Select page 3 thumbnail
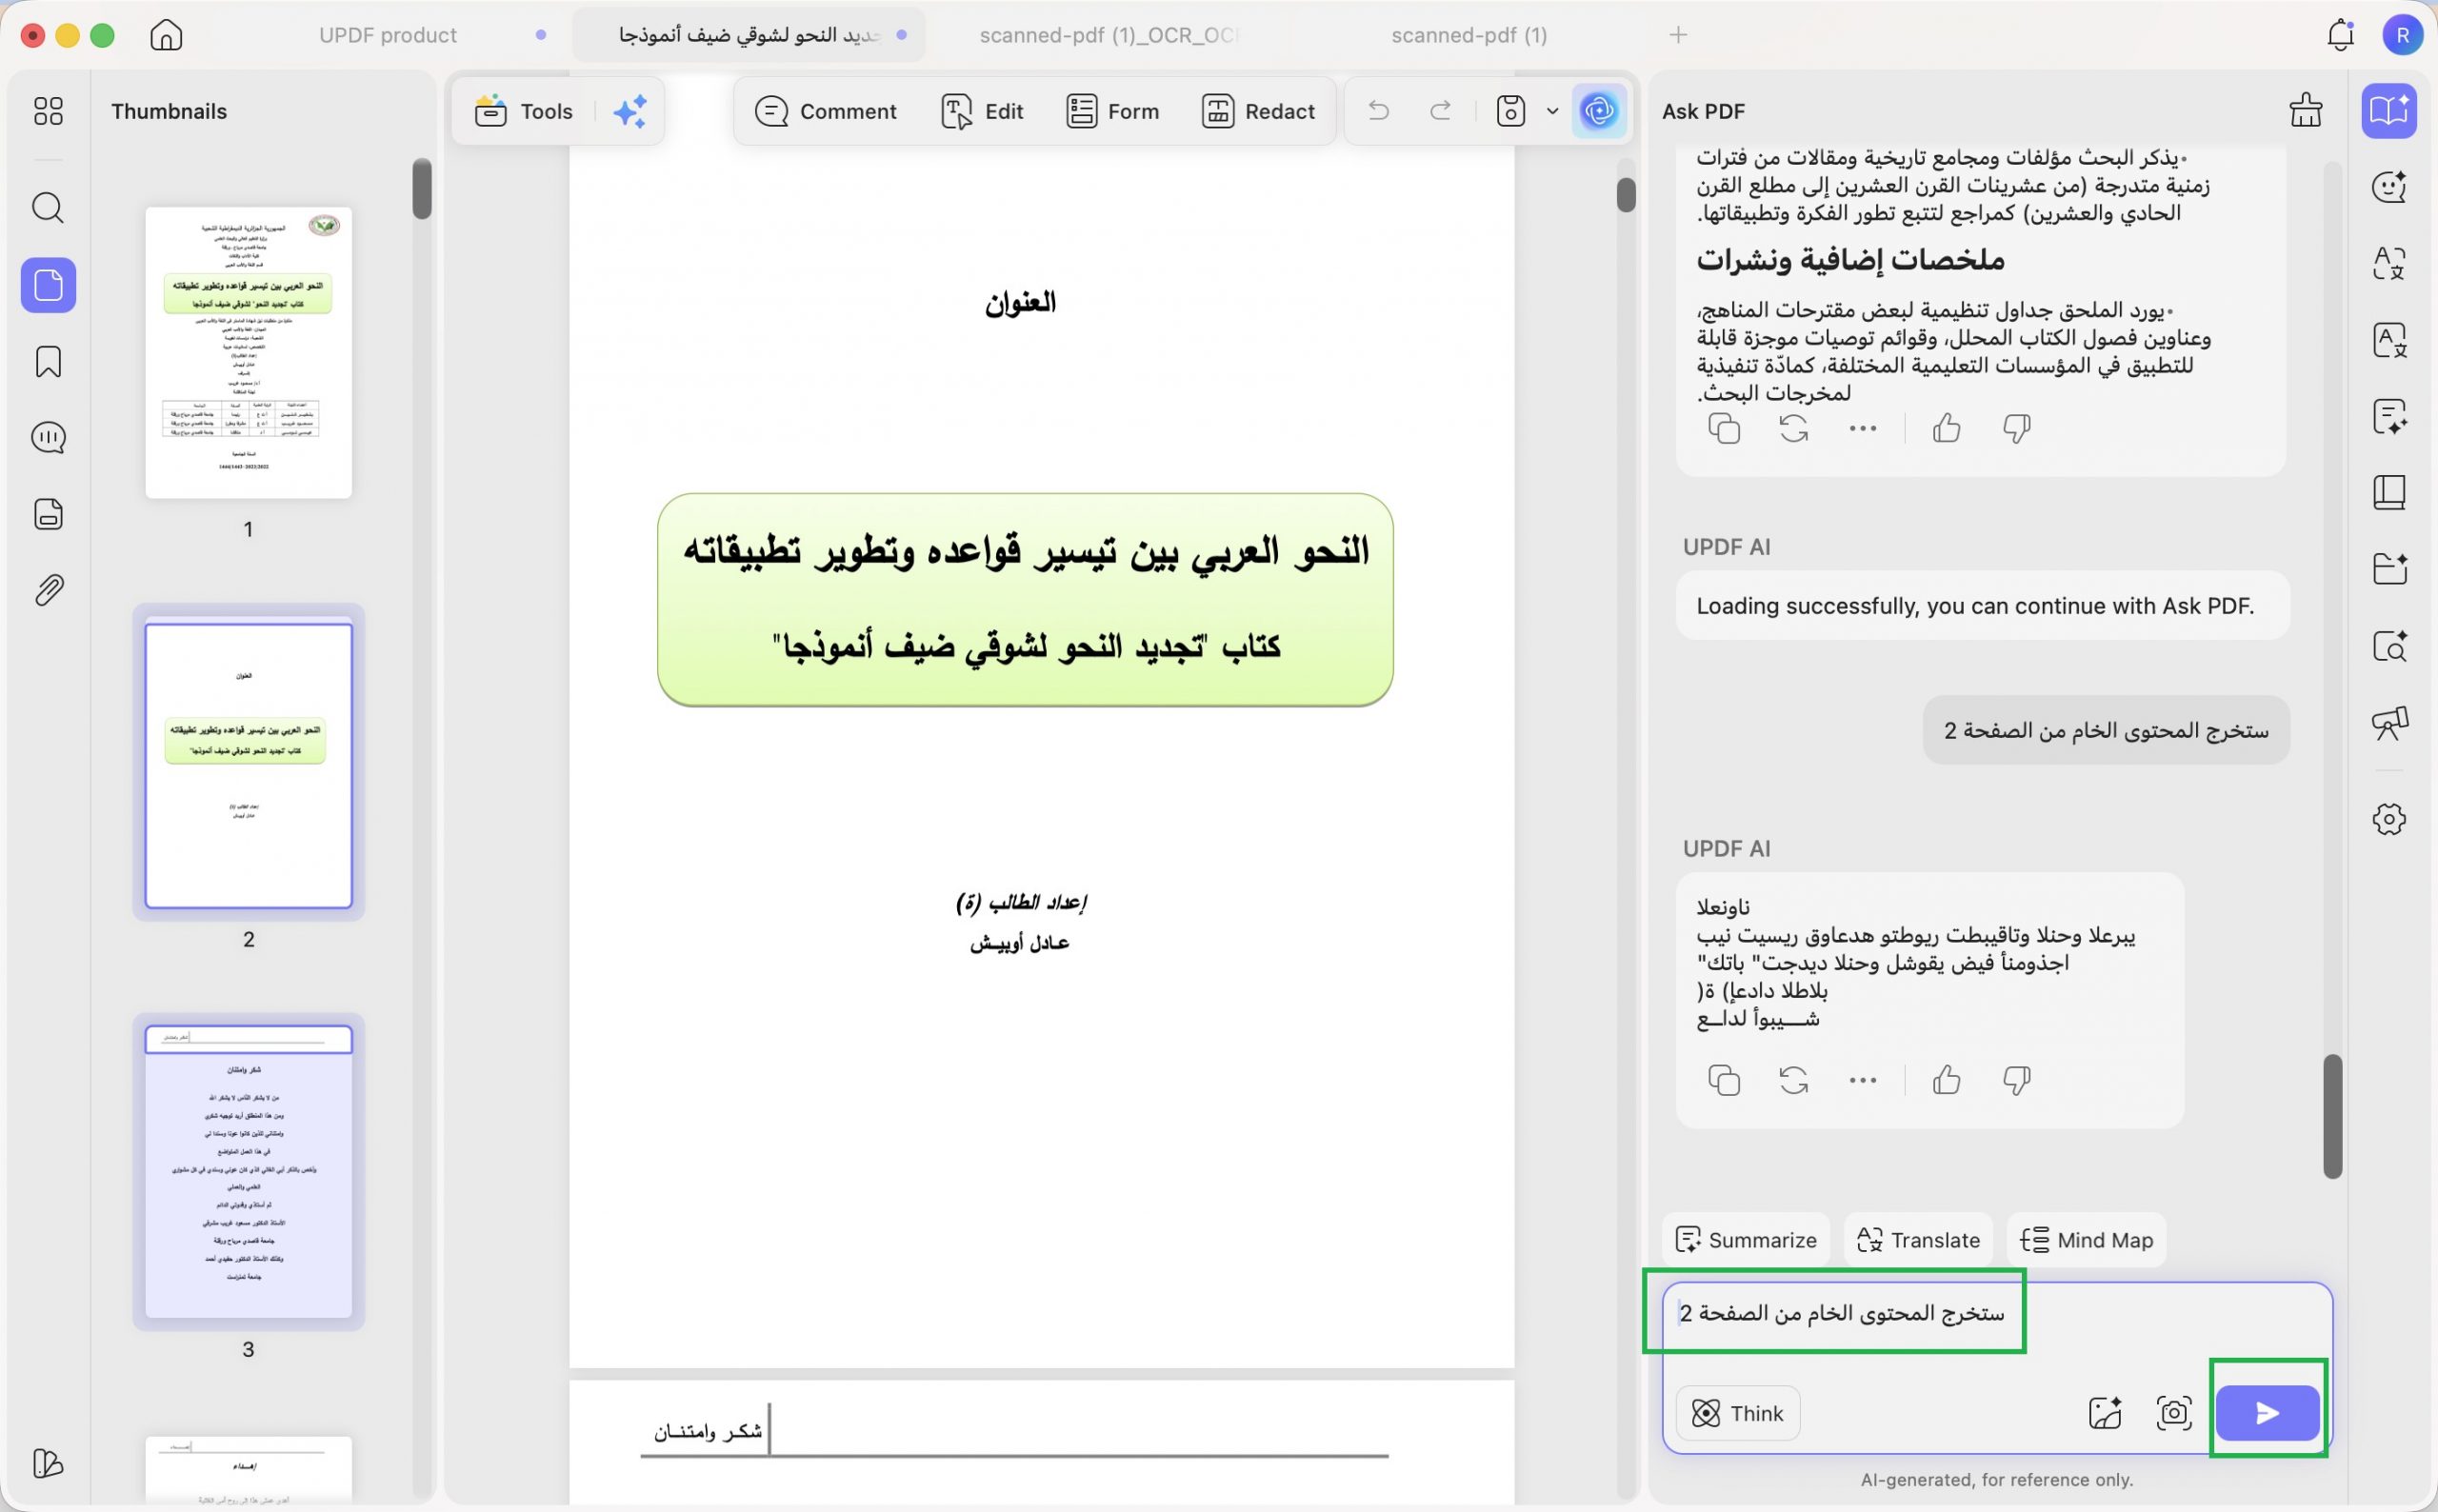This screenshot has height=1512, width=2438. (x=248, y=1171)
